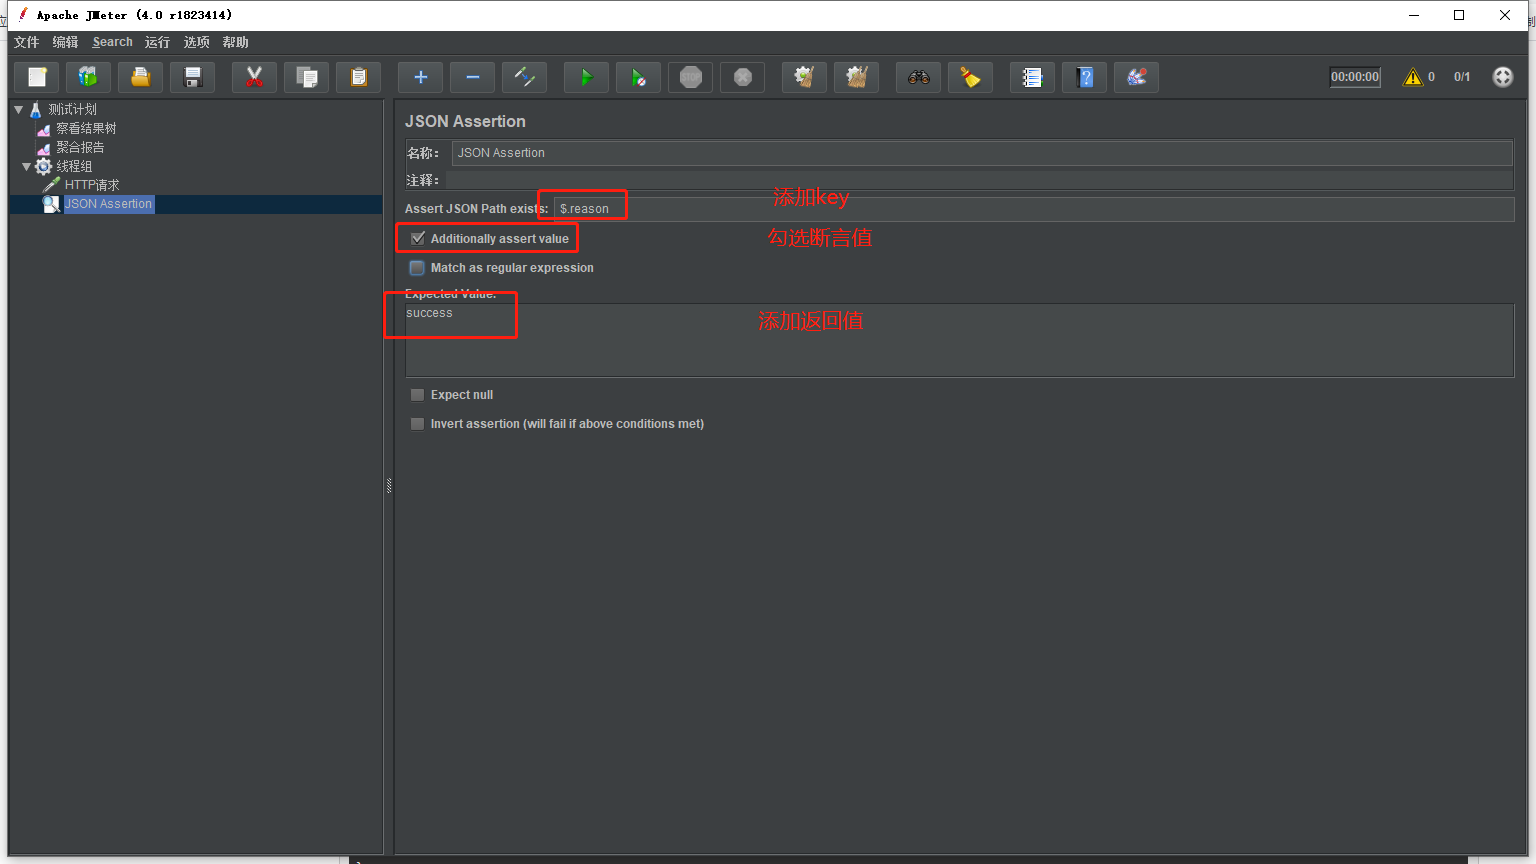Shutdown test threads gracefully icon

click(743, 77)
